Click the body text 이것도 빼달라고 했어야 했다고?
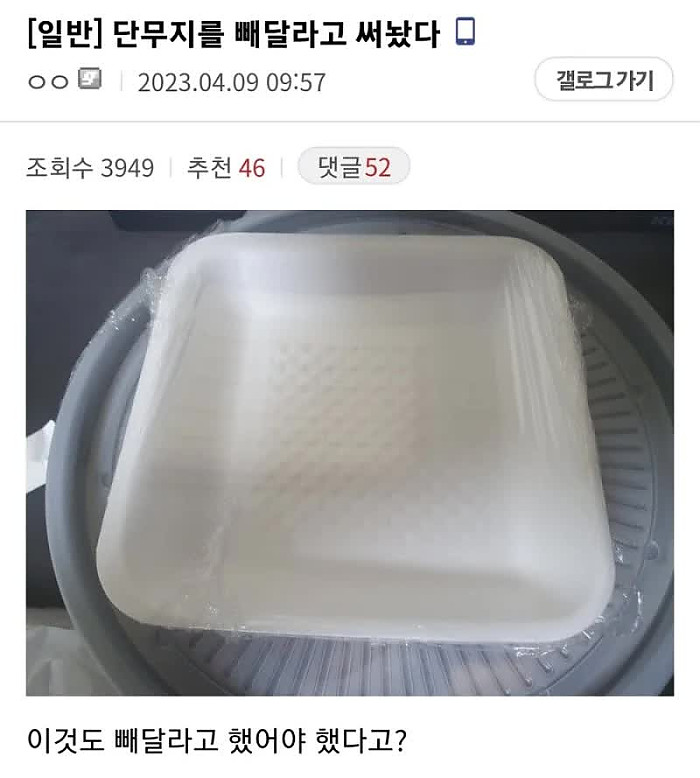Viewport: 700px width, 778px height. [x=217, y=740]
